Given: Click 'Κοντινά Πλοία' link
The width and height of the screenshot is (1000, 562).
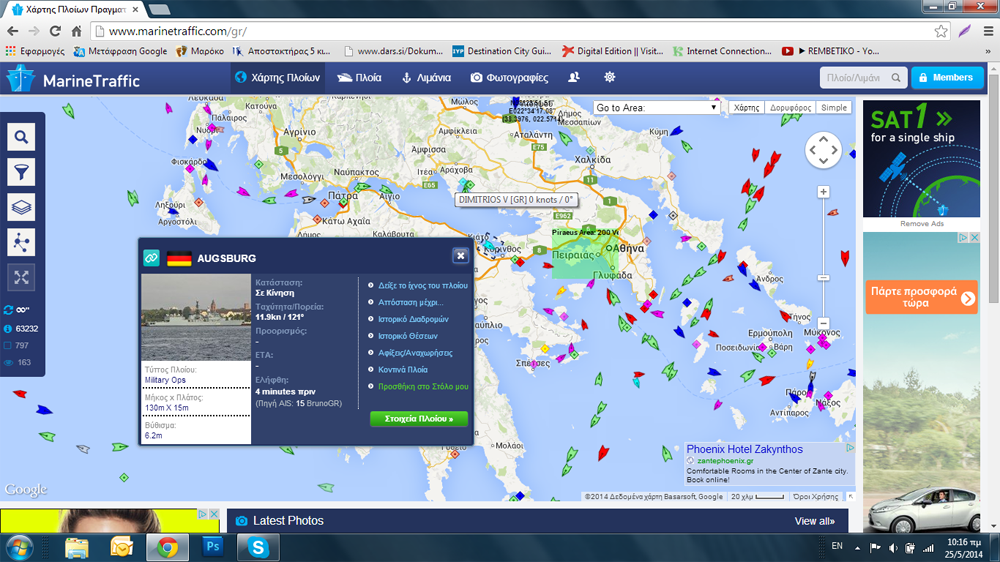Looking at the screenshot, I should (402, 369).
